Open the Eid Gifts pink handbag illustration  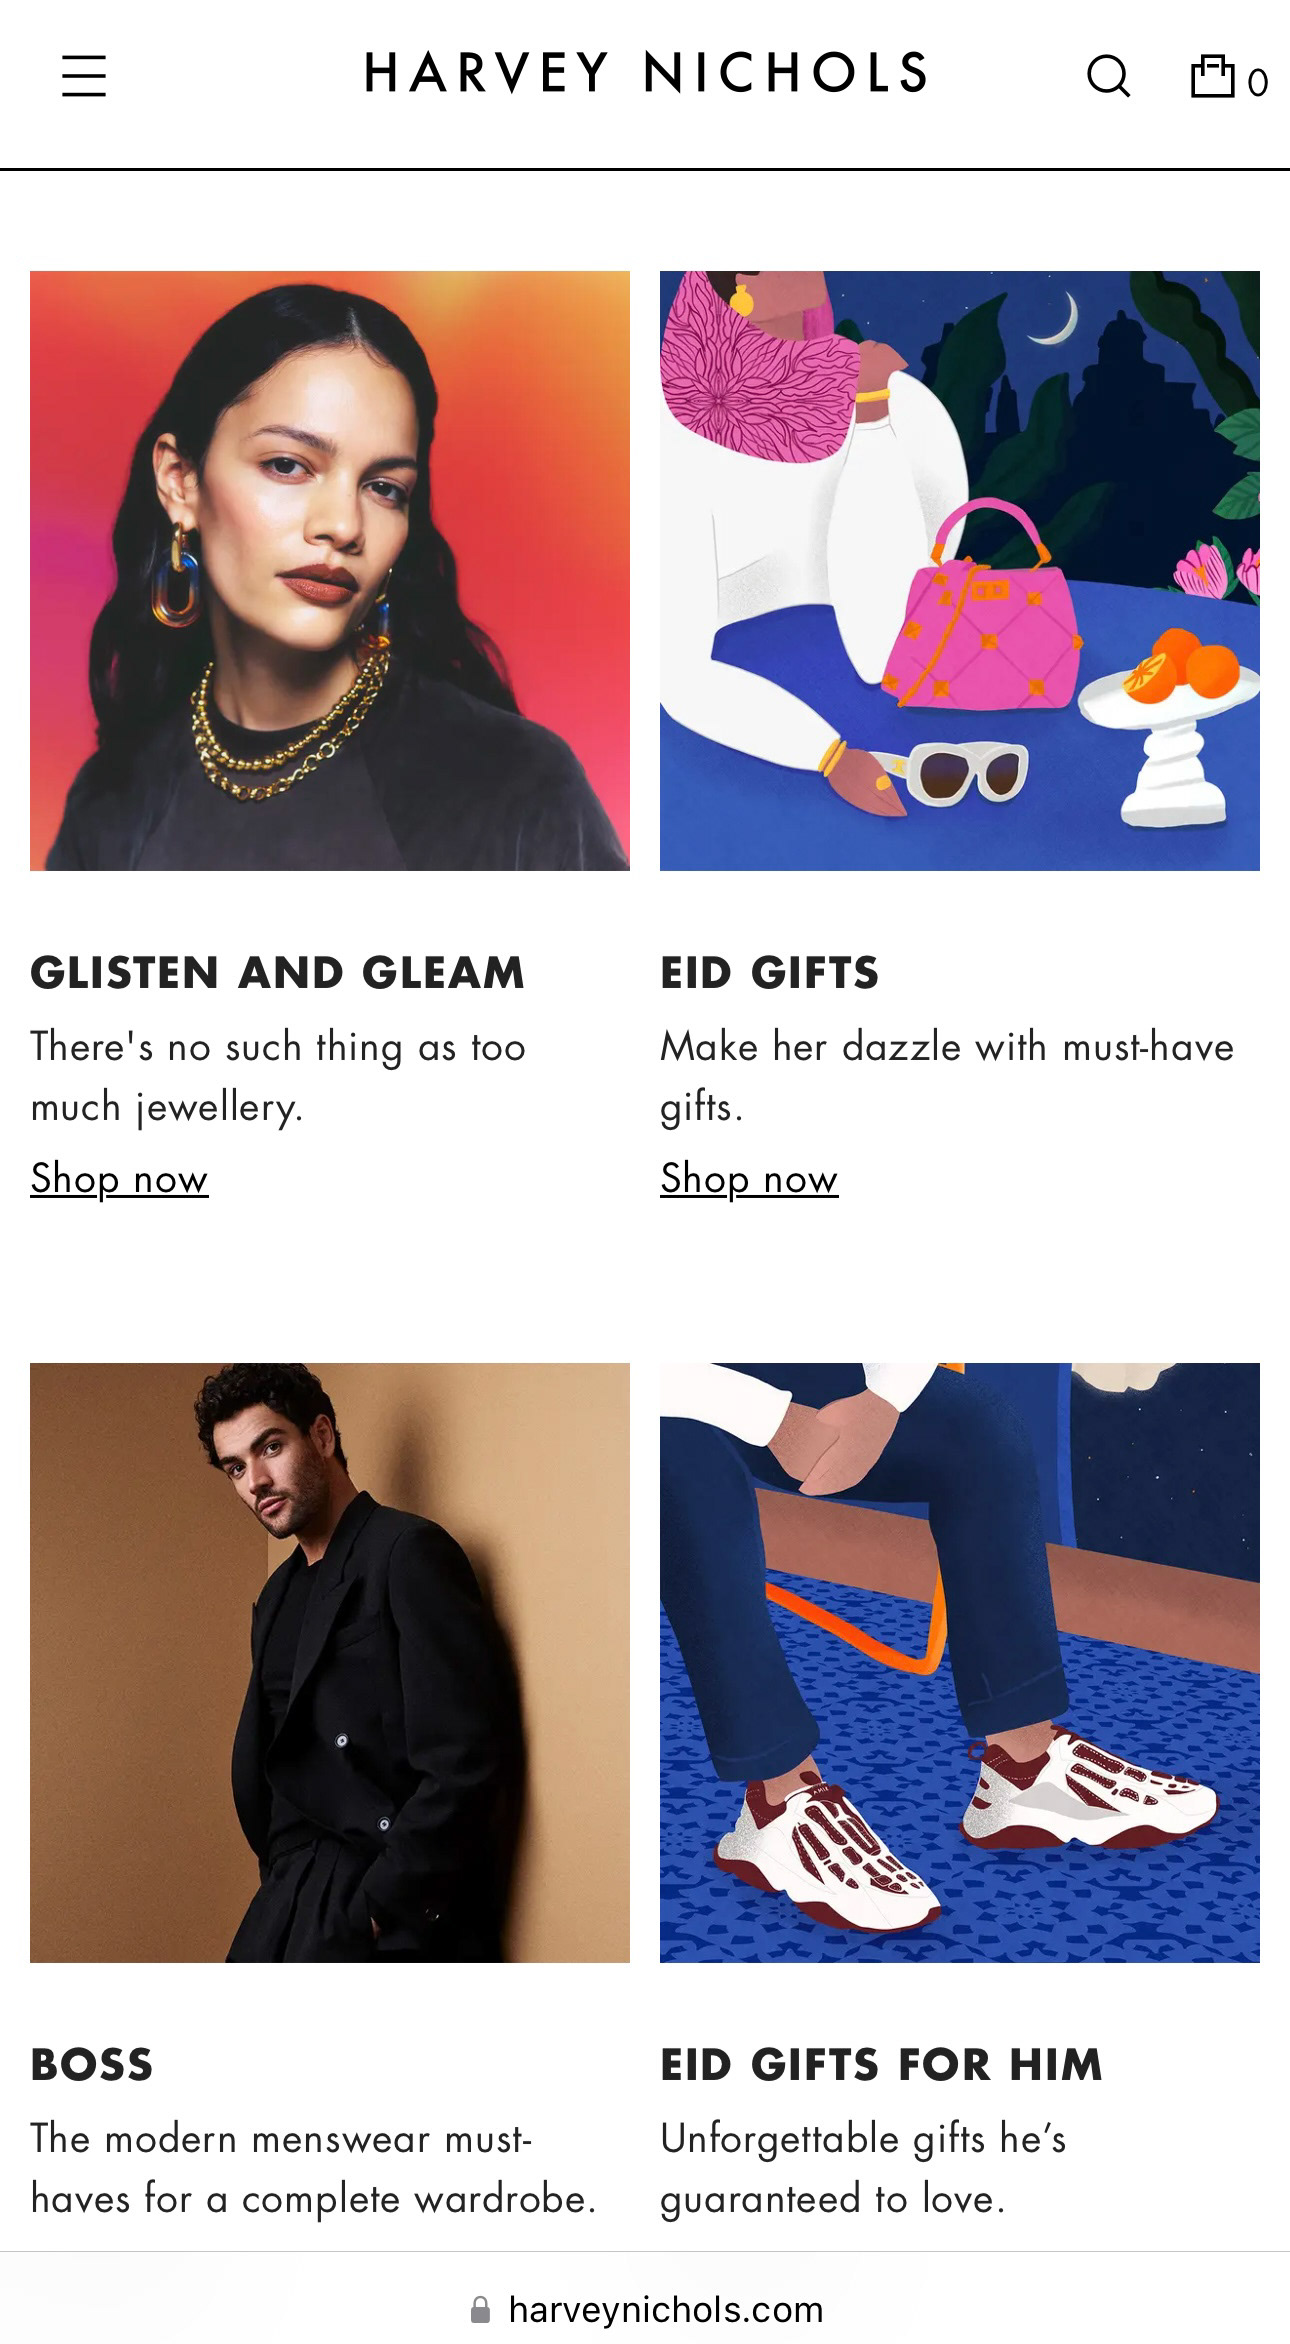pyautogui.click(x=960, y=571)
